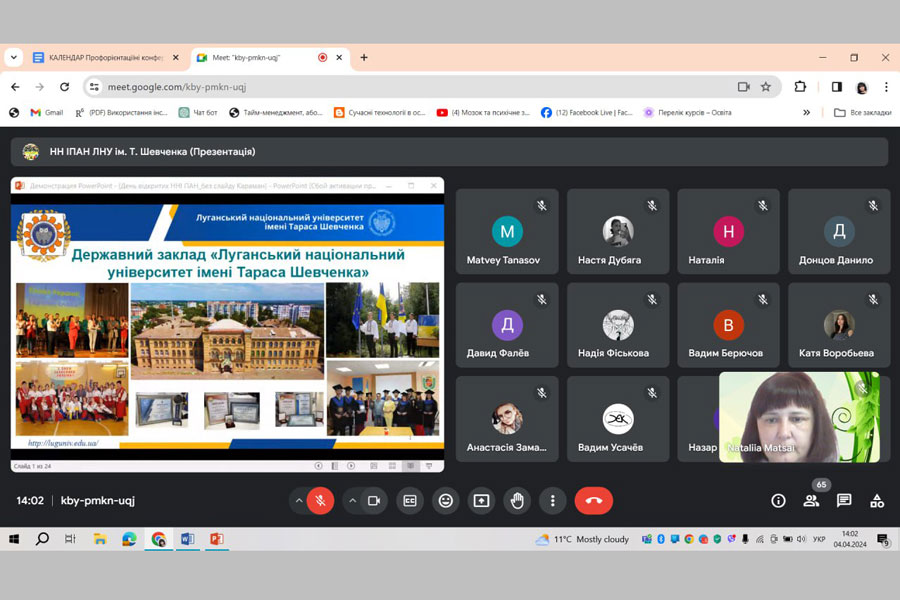This screenshot has height=600, width=900.
Task: Select the Катя Воробьева participant tile
Action: [x=839, y=325]
